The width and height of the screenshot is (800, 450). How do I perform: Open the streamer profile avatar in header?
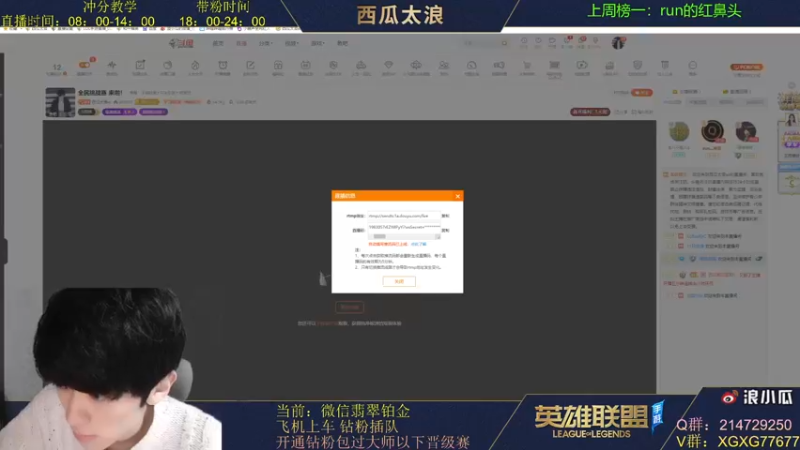(618, 43)
